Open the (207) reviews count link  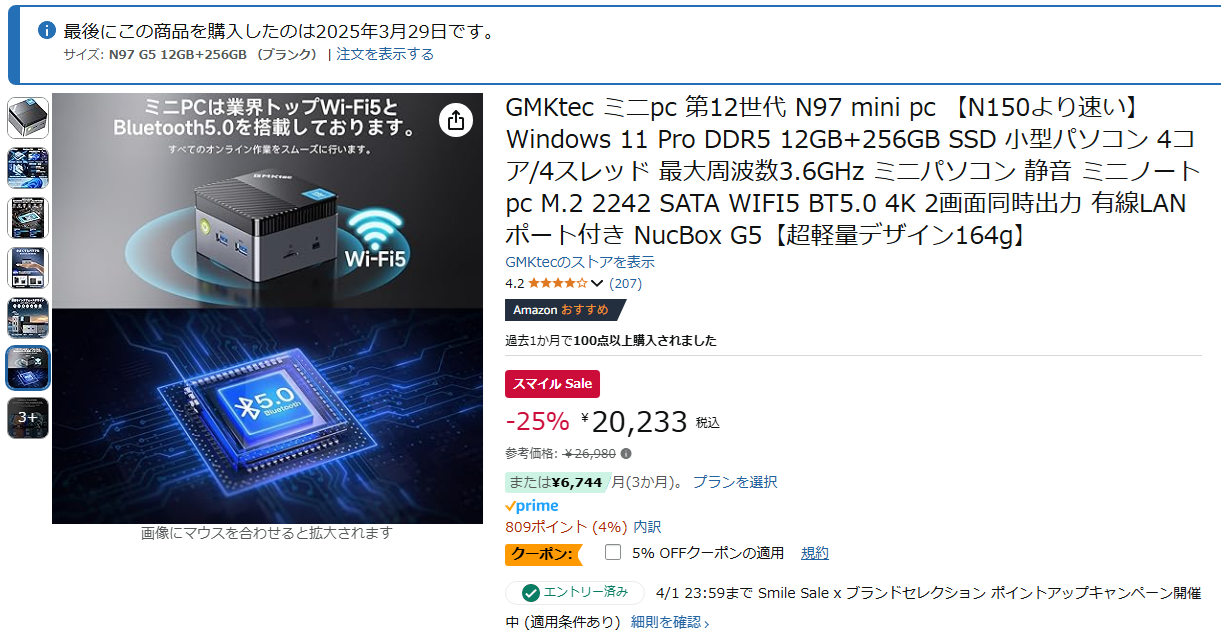[x=626, y=284]
